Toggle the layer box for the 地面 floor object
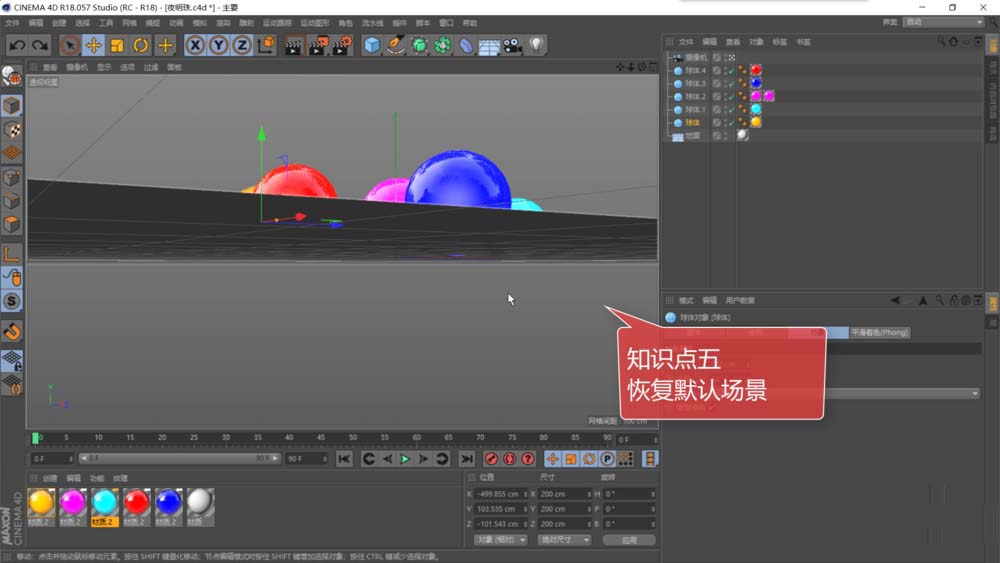 pos(717,136)
